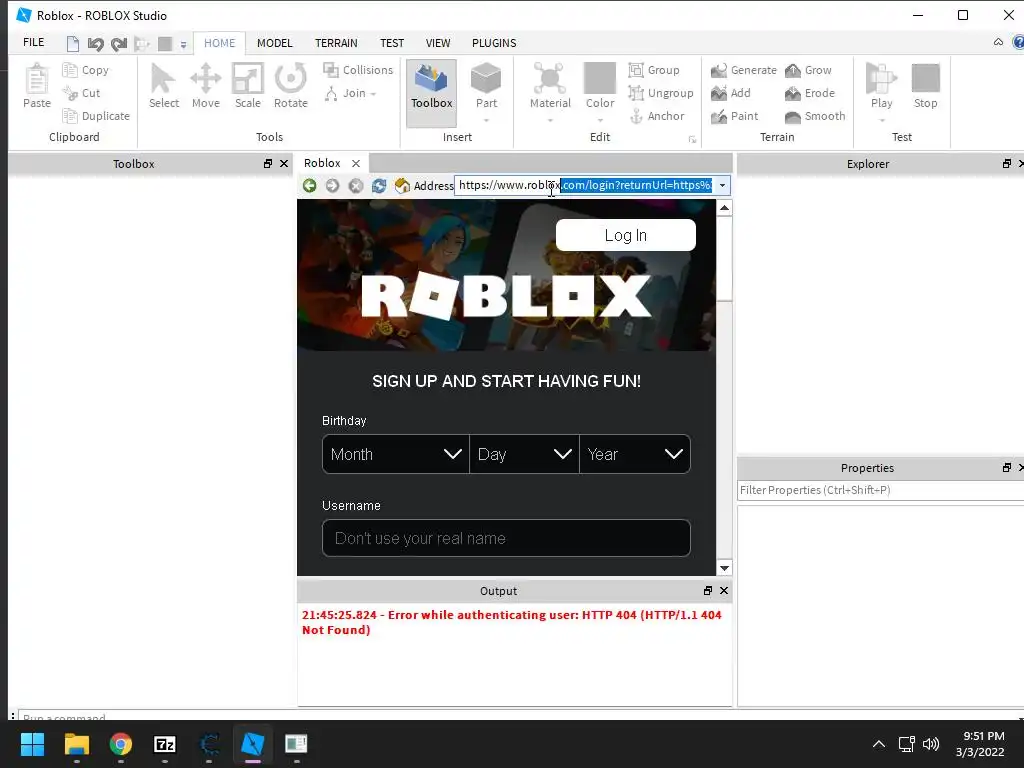Click the Group button
The width and height of the screenshot is (1024, 768).
[654, 70]
